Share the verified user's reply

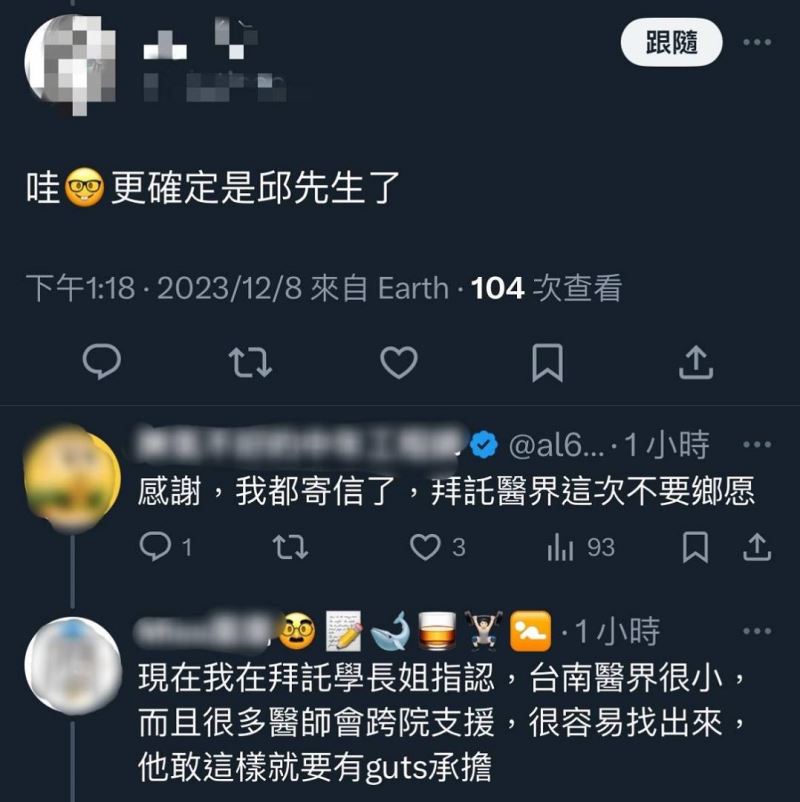757,547
